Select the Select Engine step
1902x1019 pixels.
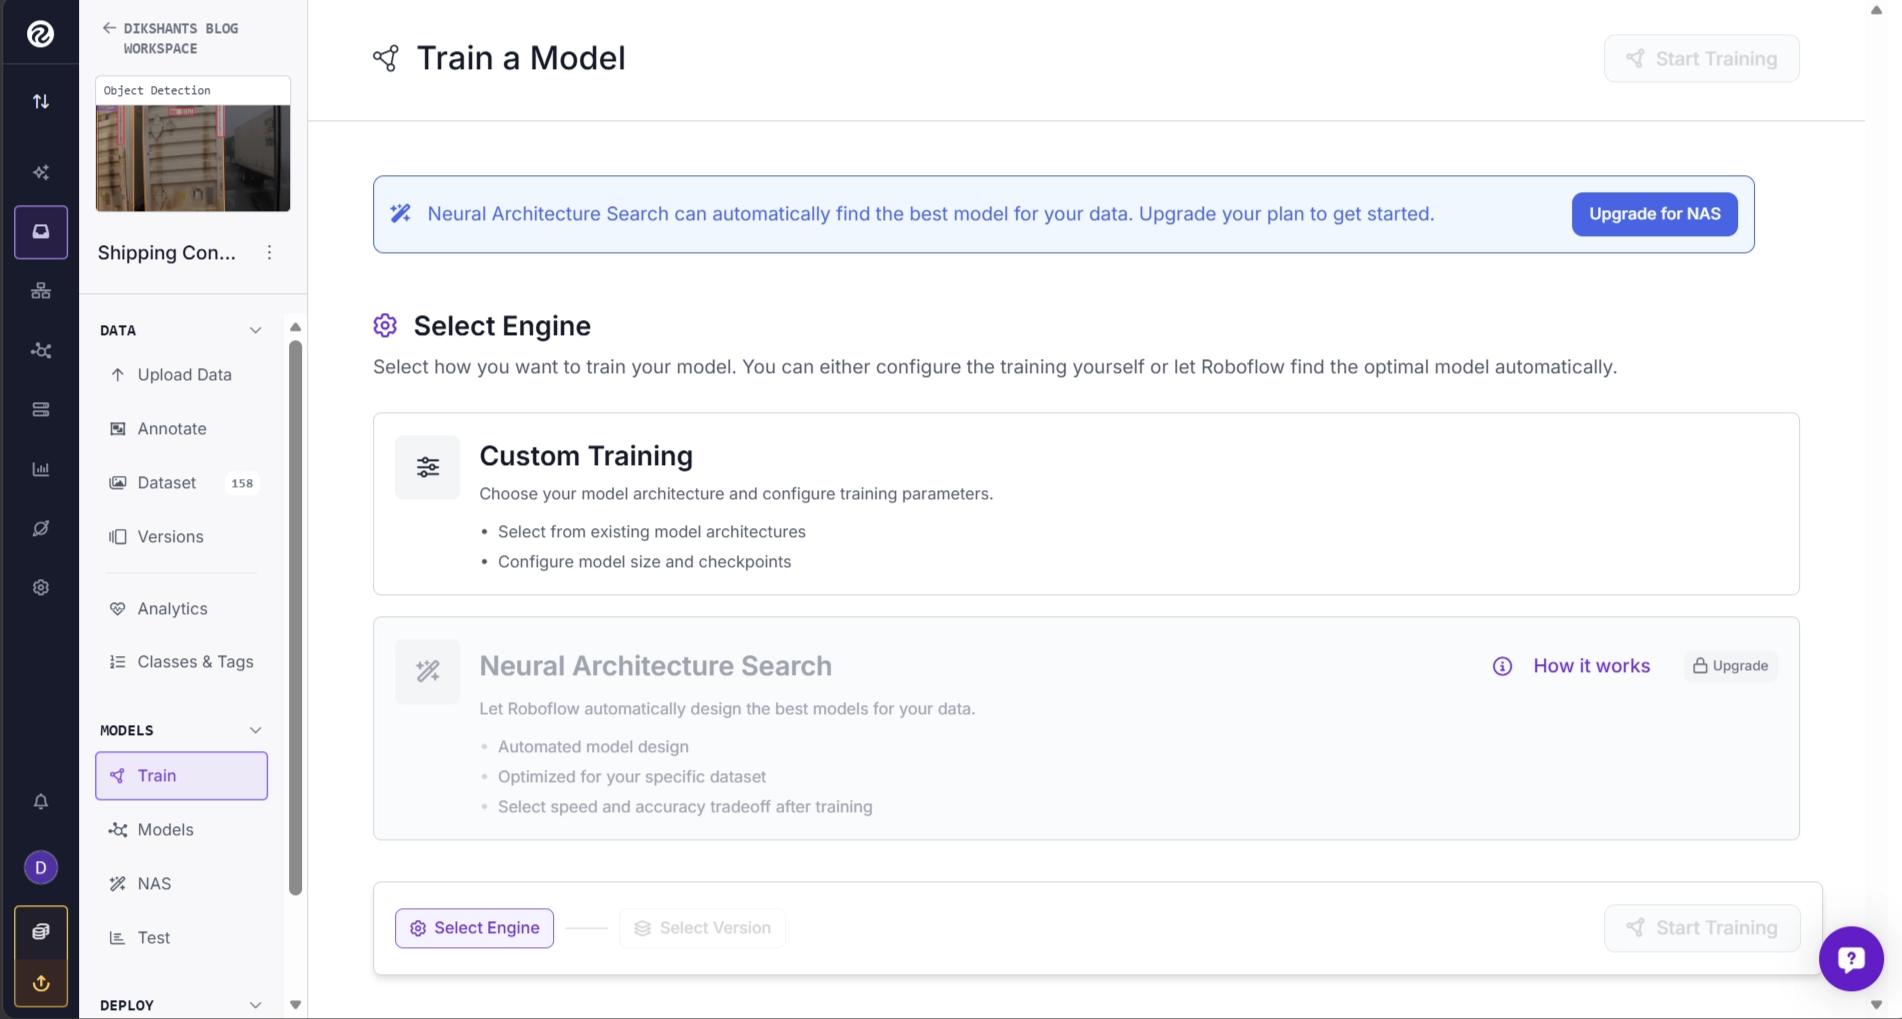coord(474,928)
